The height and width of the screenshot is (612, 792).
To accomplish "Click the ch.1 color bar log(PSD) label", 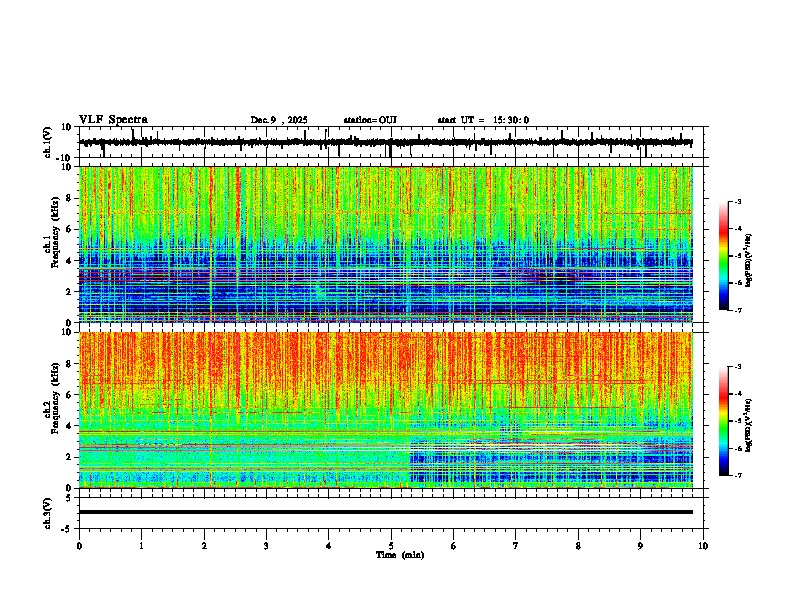I will (749, 261).
